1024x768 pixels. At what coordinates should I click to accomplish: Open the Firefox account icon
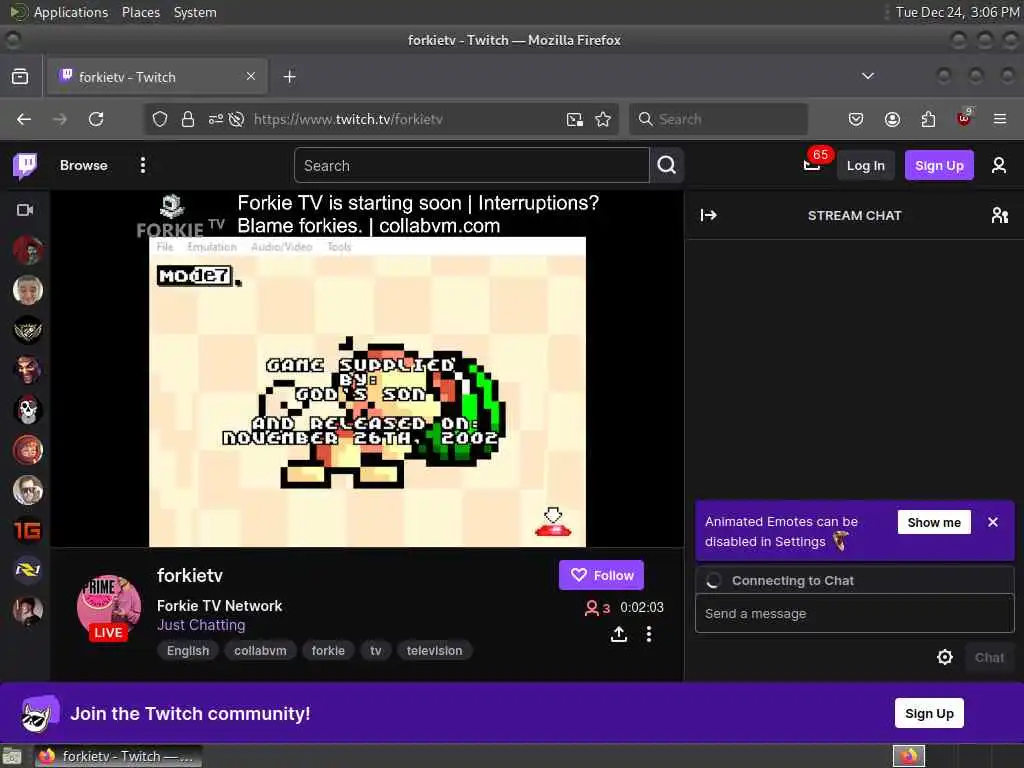click(x=892, y=119)
